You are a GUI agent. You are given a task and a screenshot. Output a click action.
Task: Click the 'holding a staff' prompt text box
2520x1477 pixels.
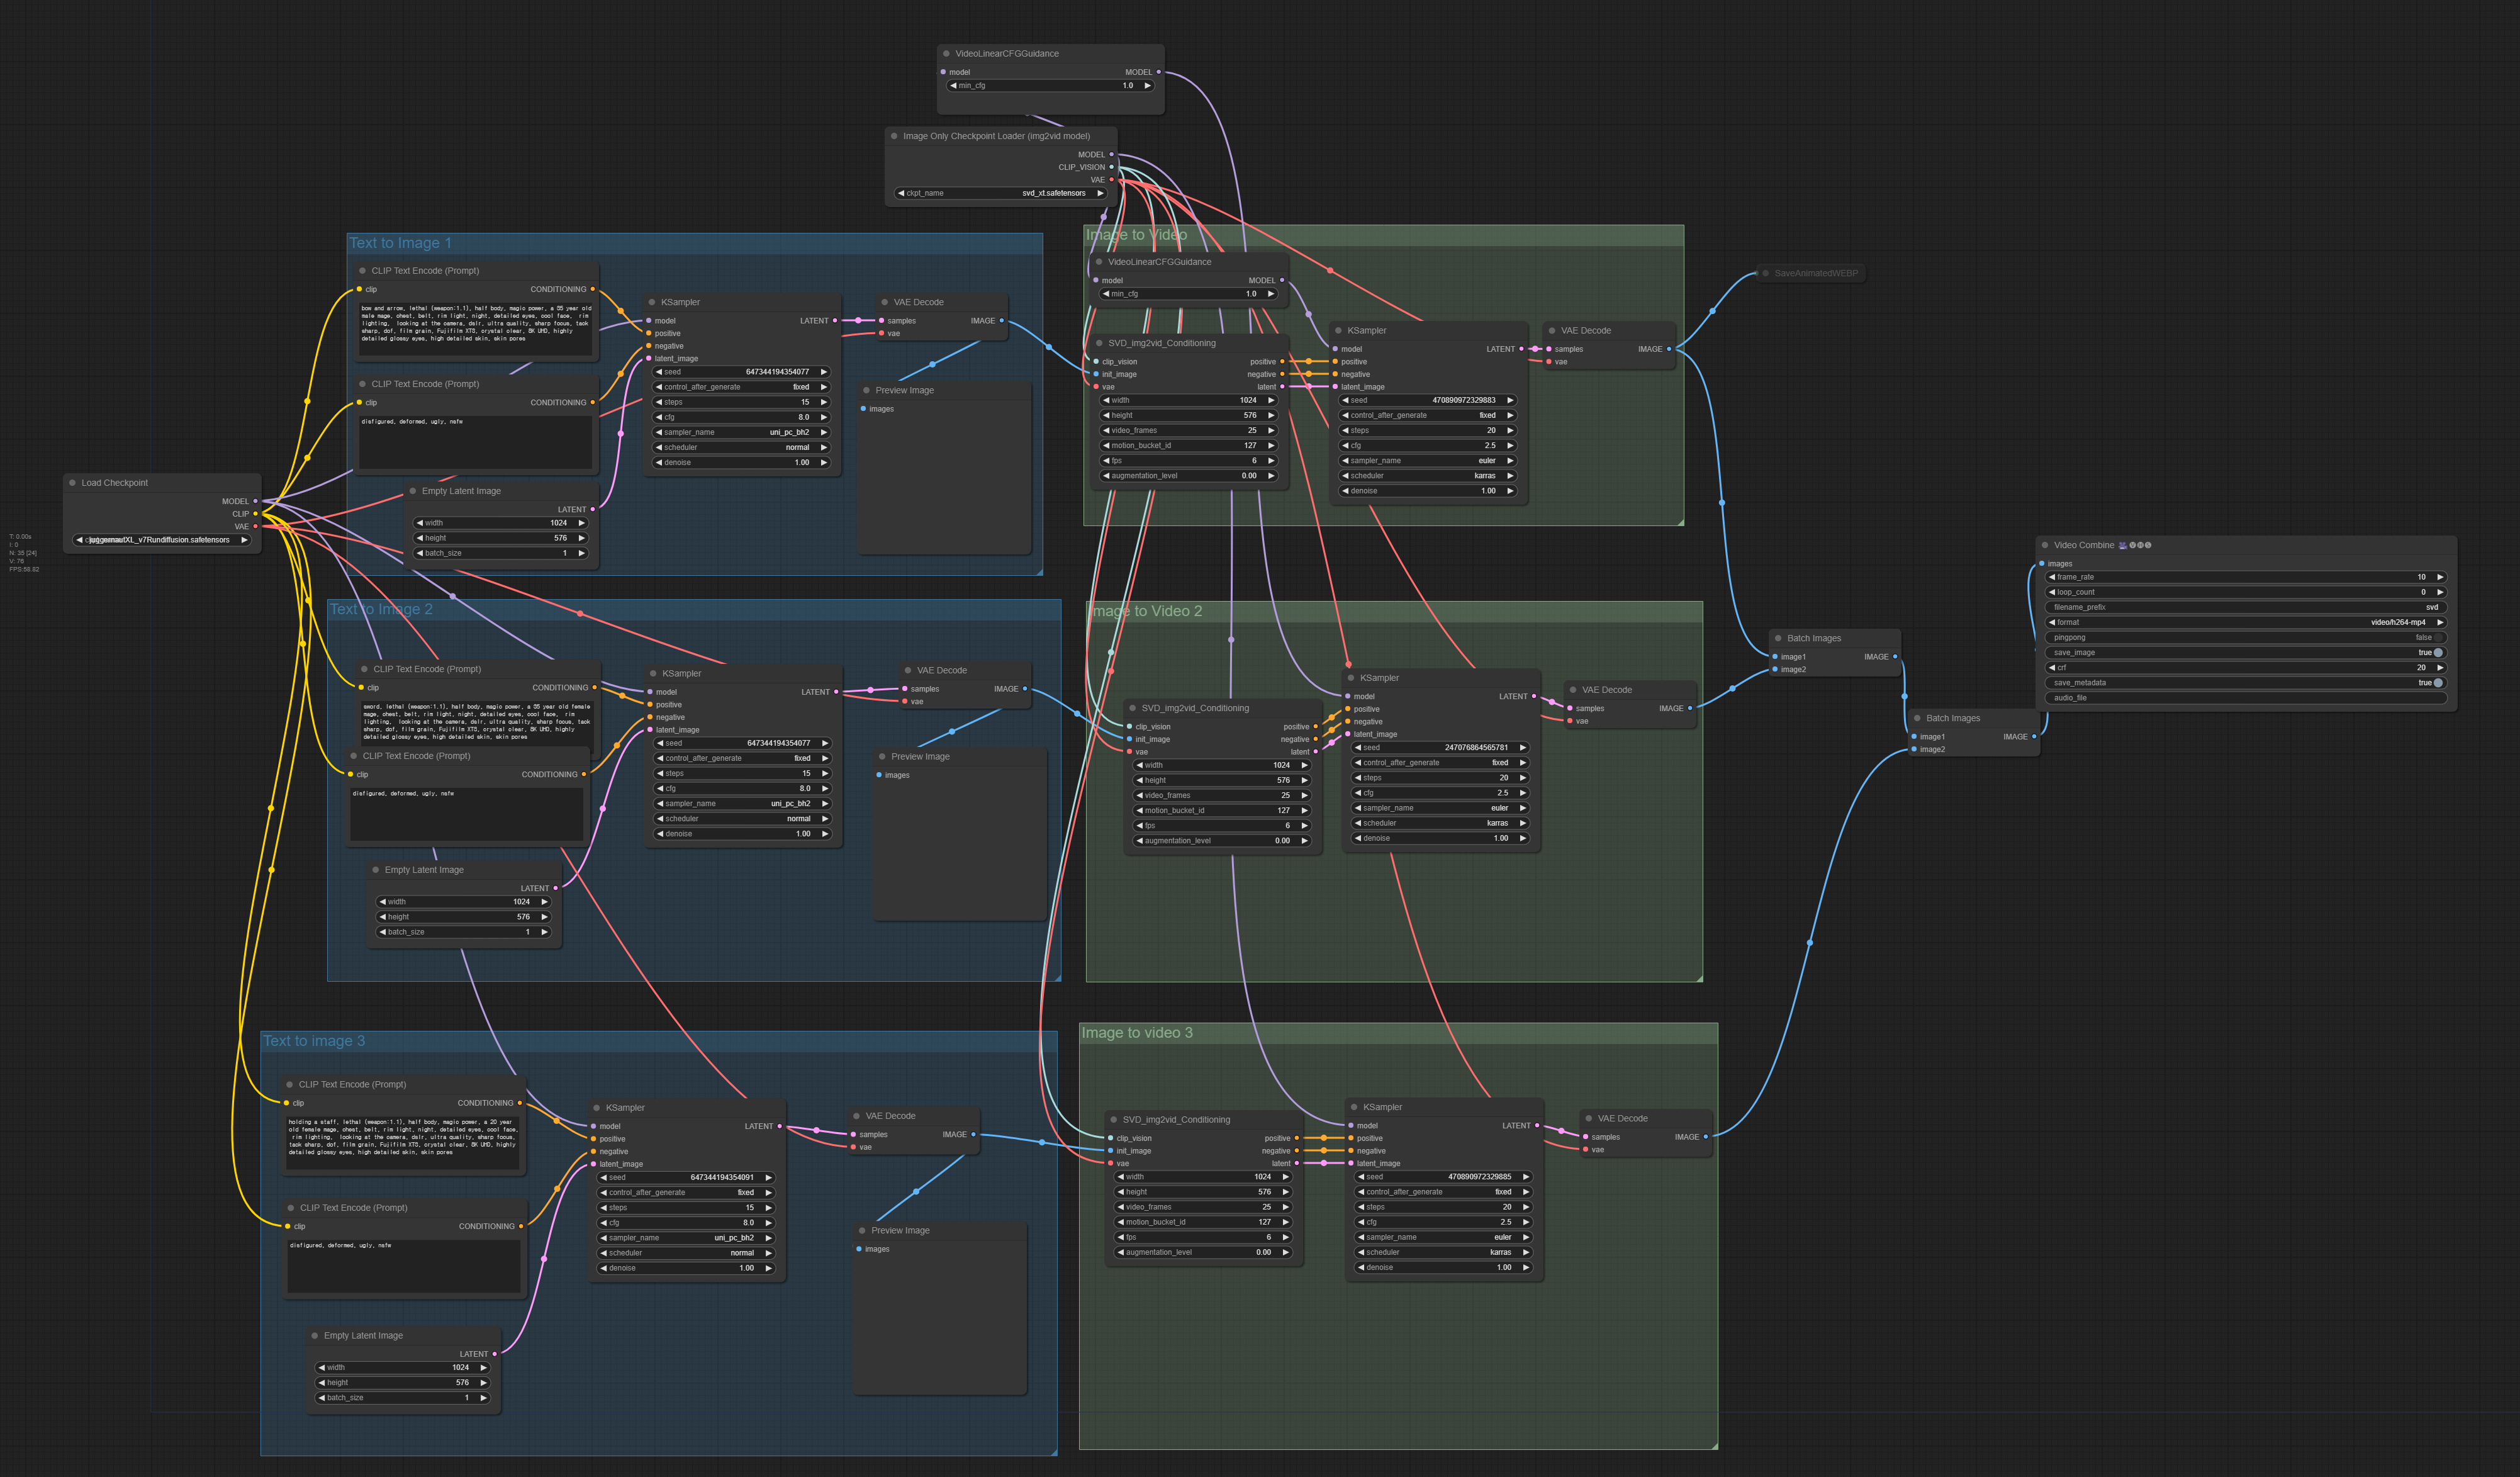(403, 1142)
